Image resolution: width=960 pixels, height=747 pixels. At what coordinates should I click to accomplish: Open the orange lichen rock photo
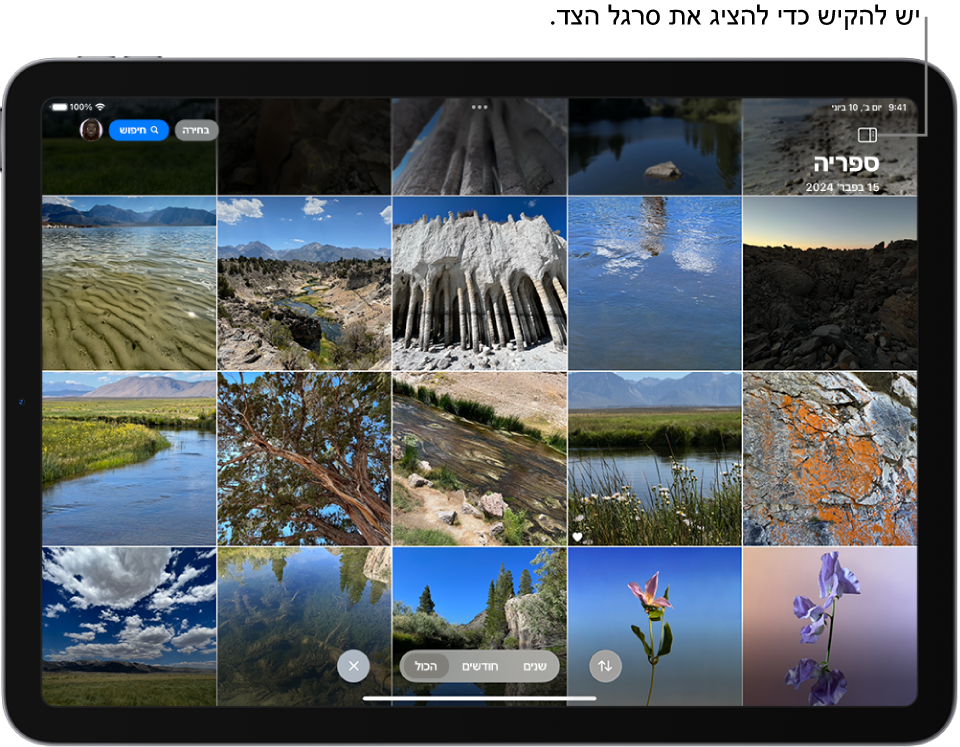[830, 459]
